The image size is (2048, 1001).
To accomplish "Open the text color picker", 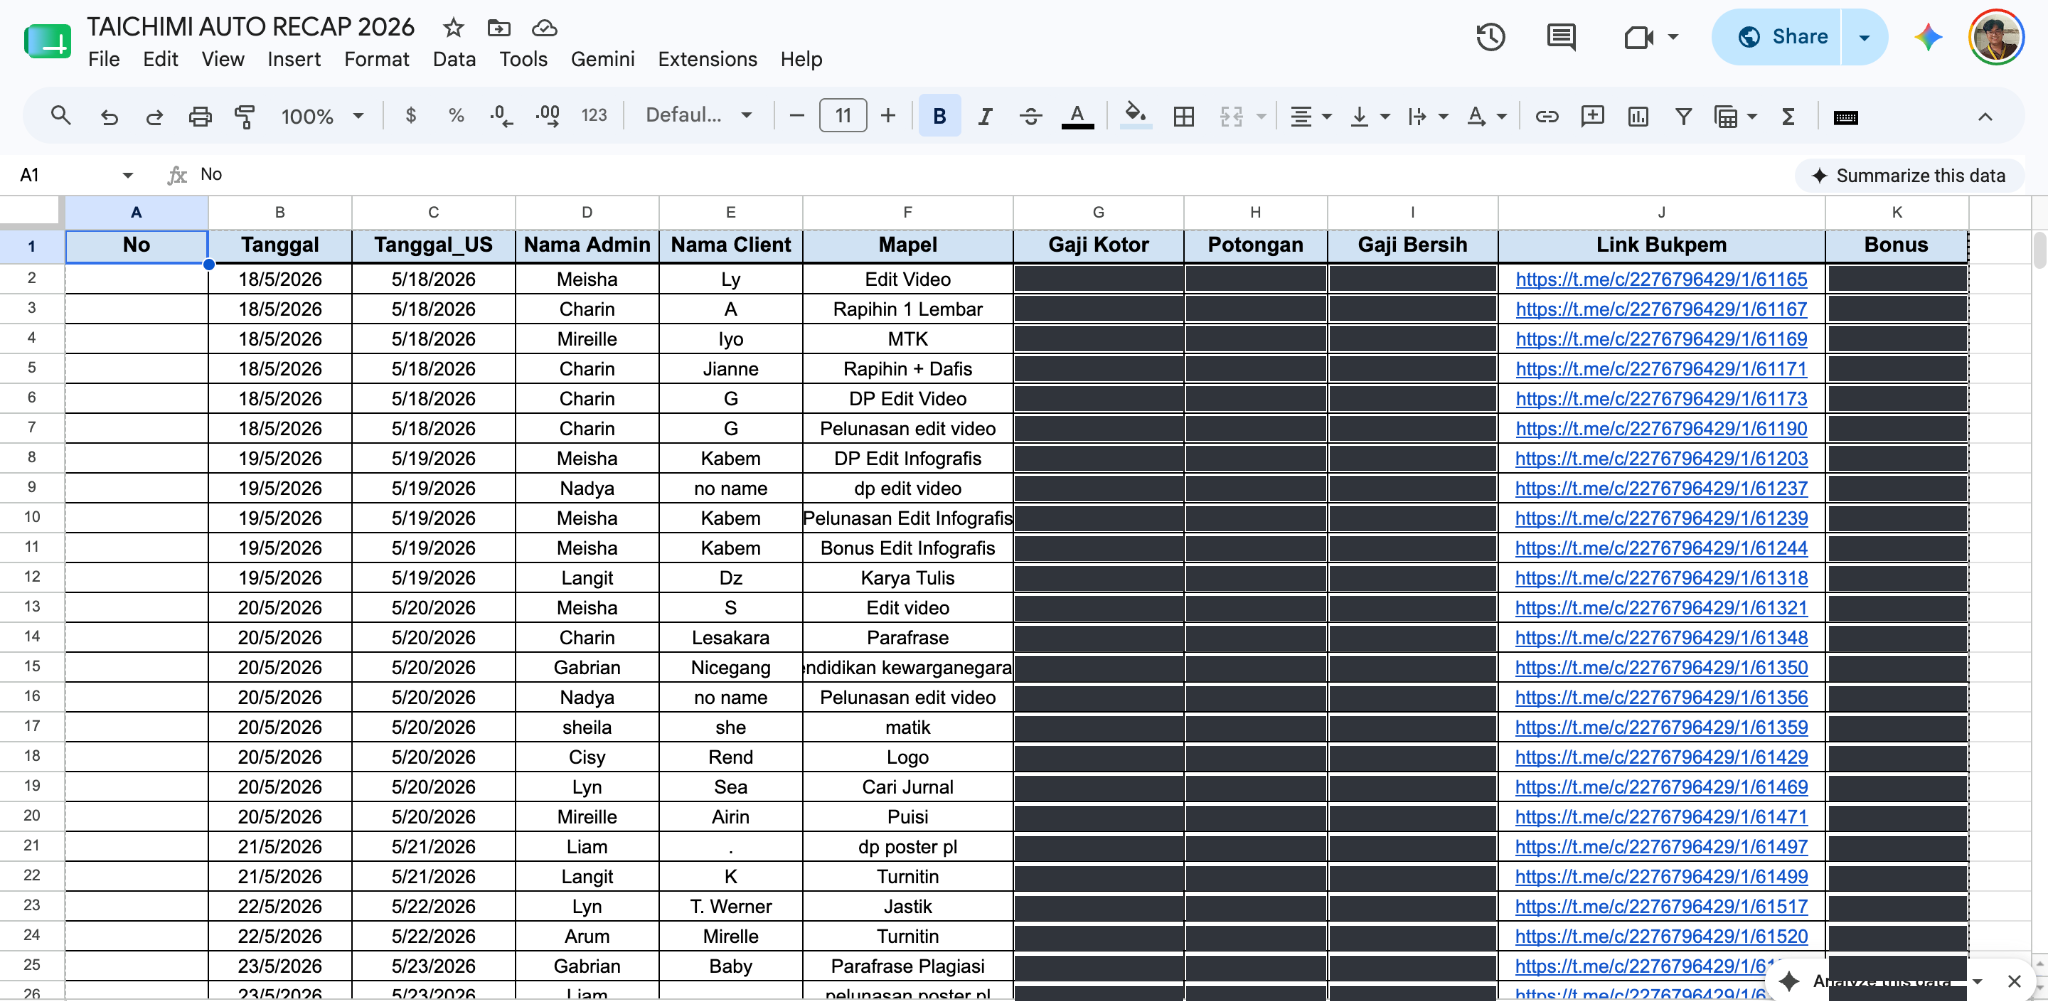I will pyautogui.click(x=1077, y=116).
